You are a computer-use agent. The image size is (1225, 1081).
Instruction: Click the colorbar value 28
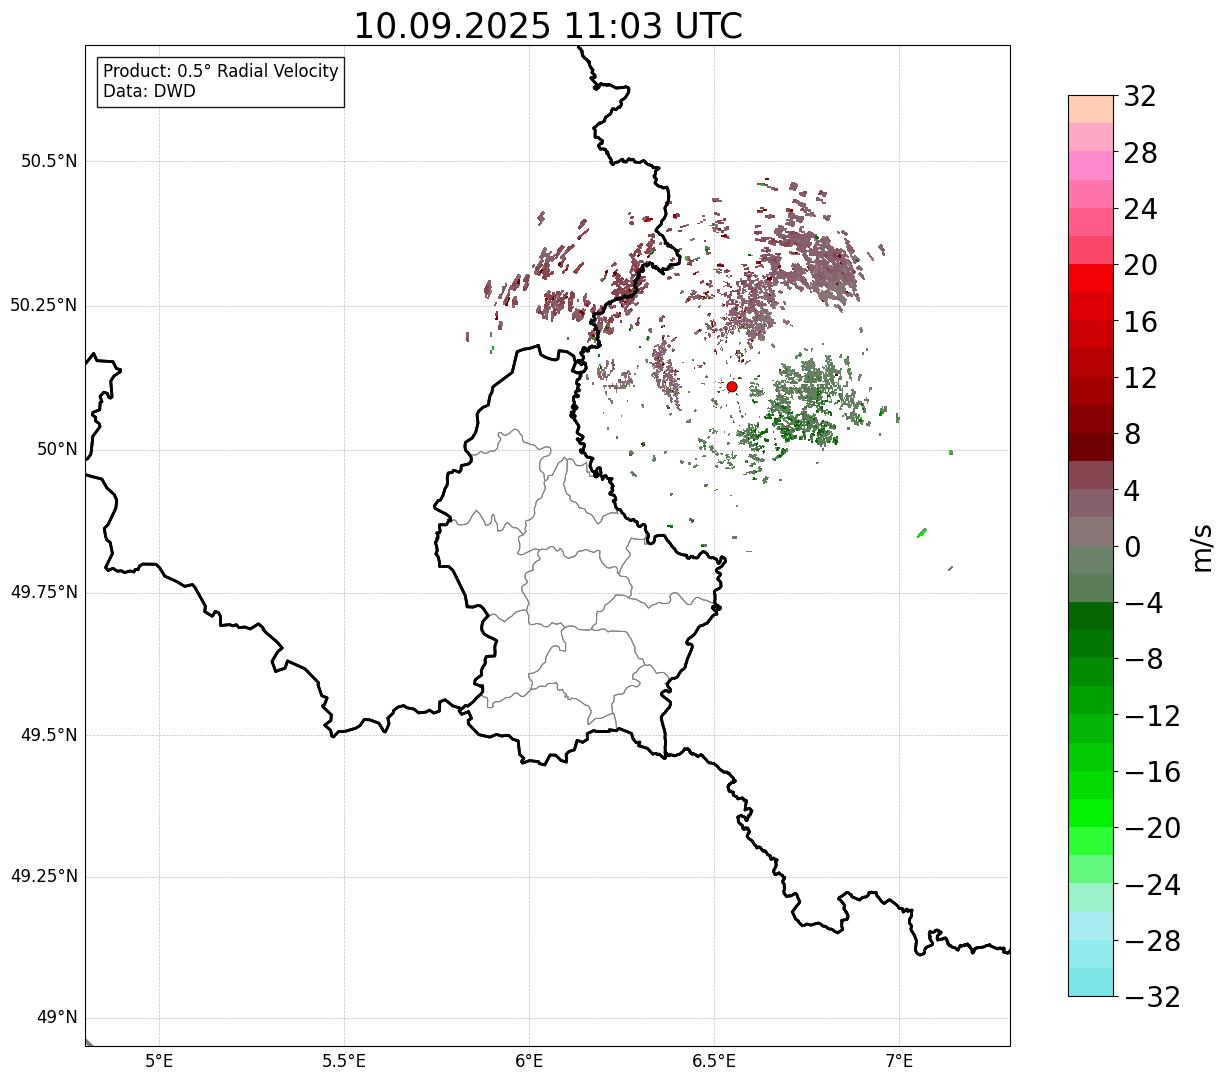tap(1140, 153)
